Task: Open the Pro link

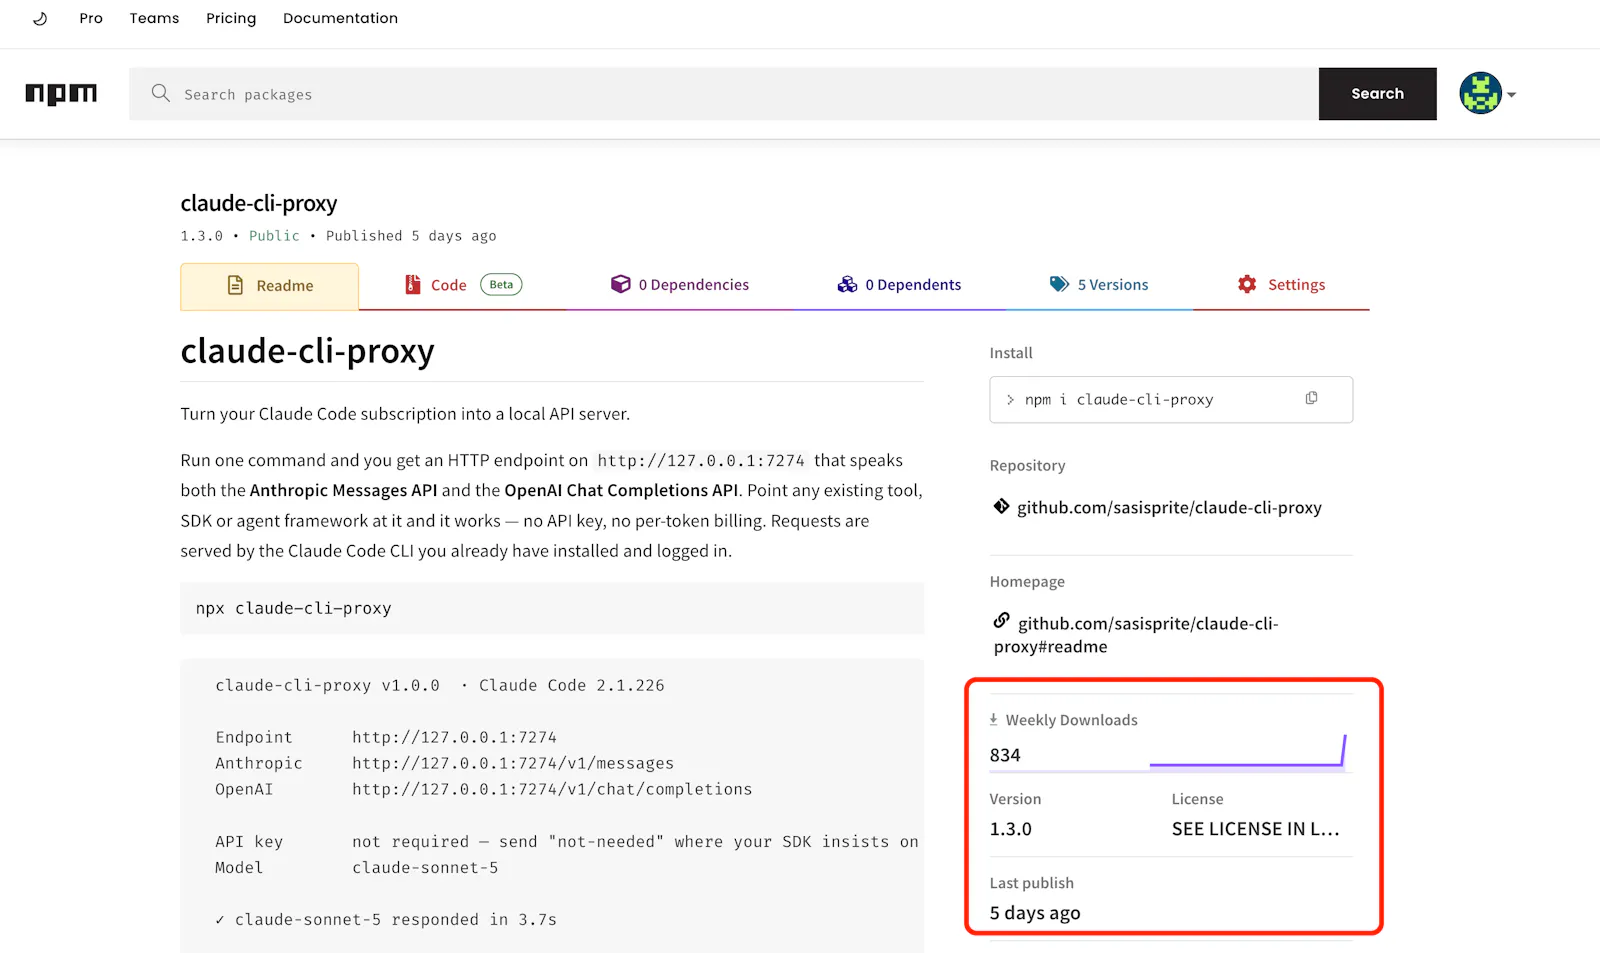Action: coord(91,18)
